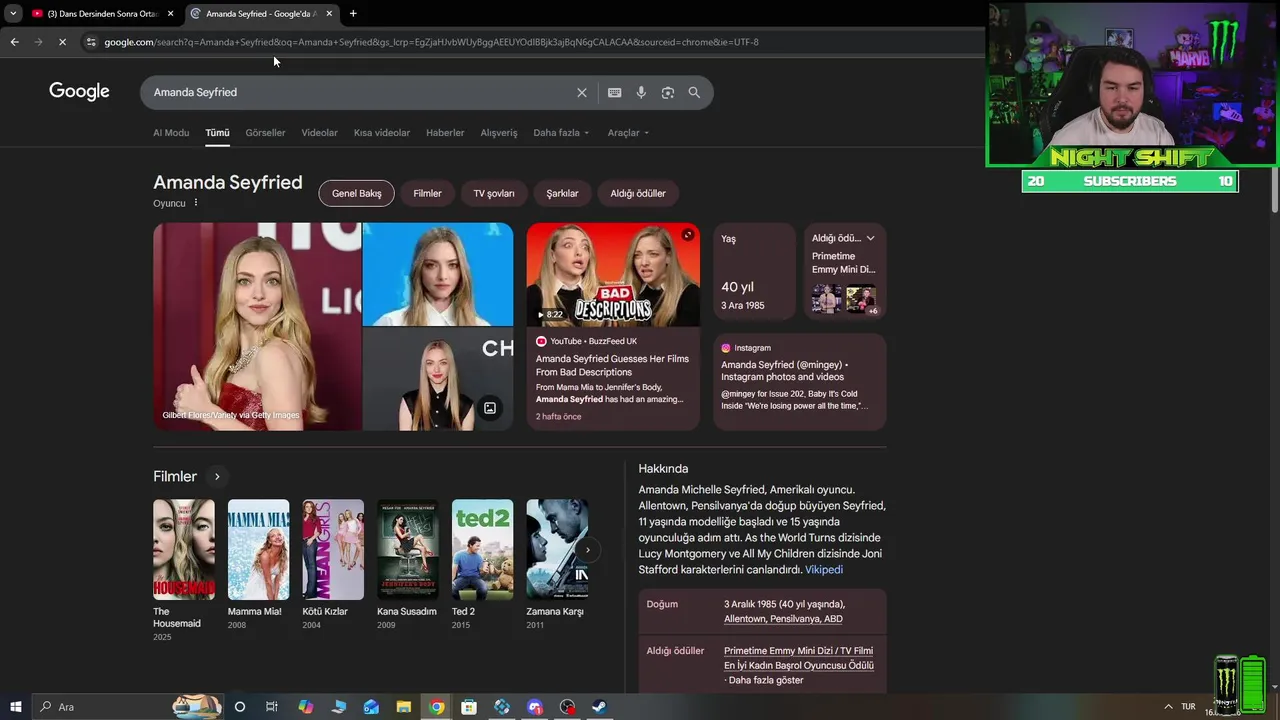Open the tab search dropdown arrow
The height and width of the screenshot is (720, 1280).
point(12,13)
